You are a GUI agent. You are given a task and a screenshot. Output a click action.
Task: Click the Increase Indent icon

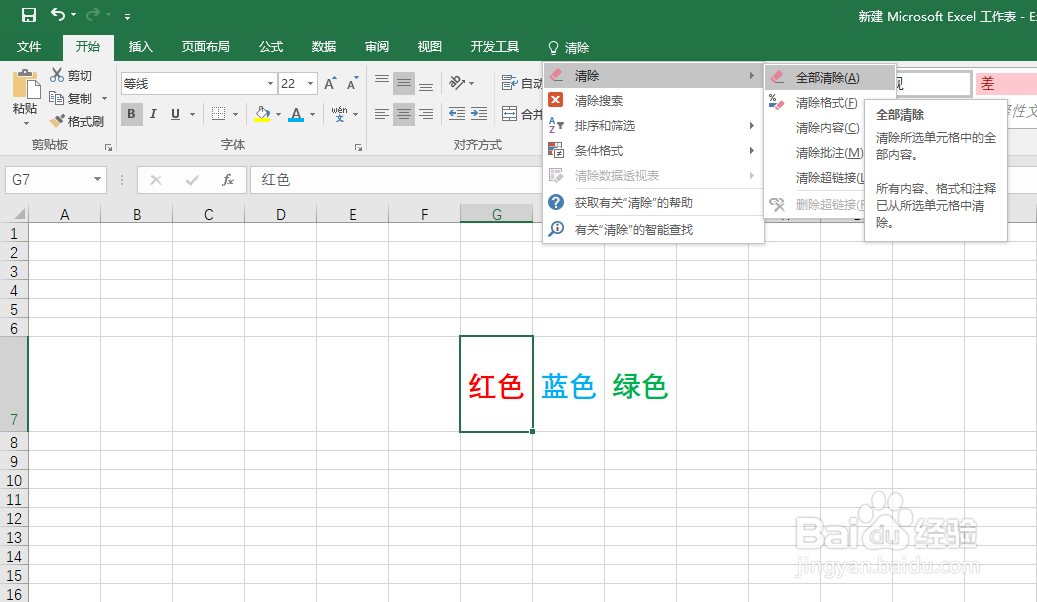coord(479,114)
